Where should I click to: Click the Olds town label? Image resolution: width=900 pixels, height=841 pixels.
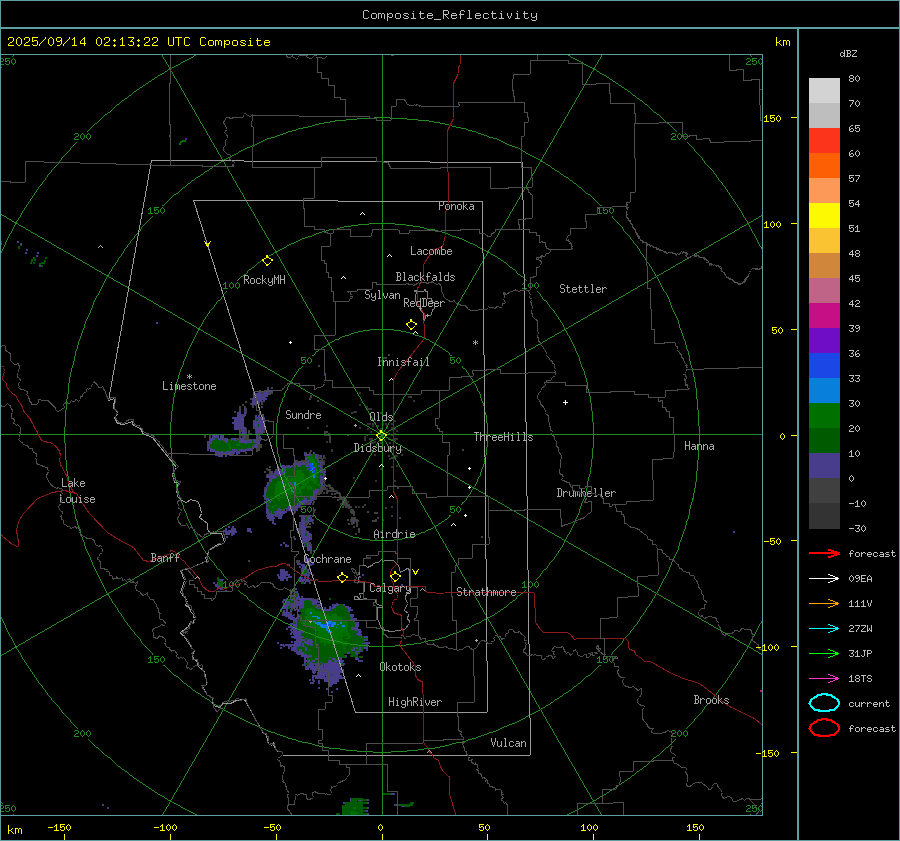[381, 417]
